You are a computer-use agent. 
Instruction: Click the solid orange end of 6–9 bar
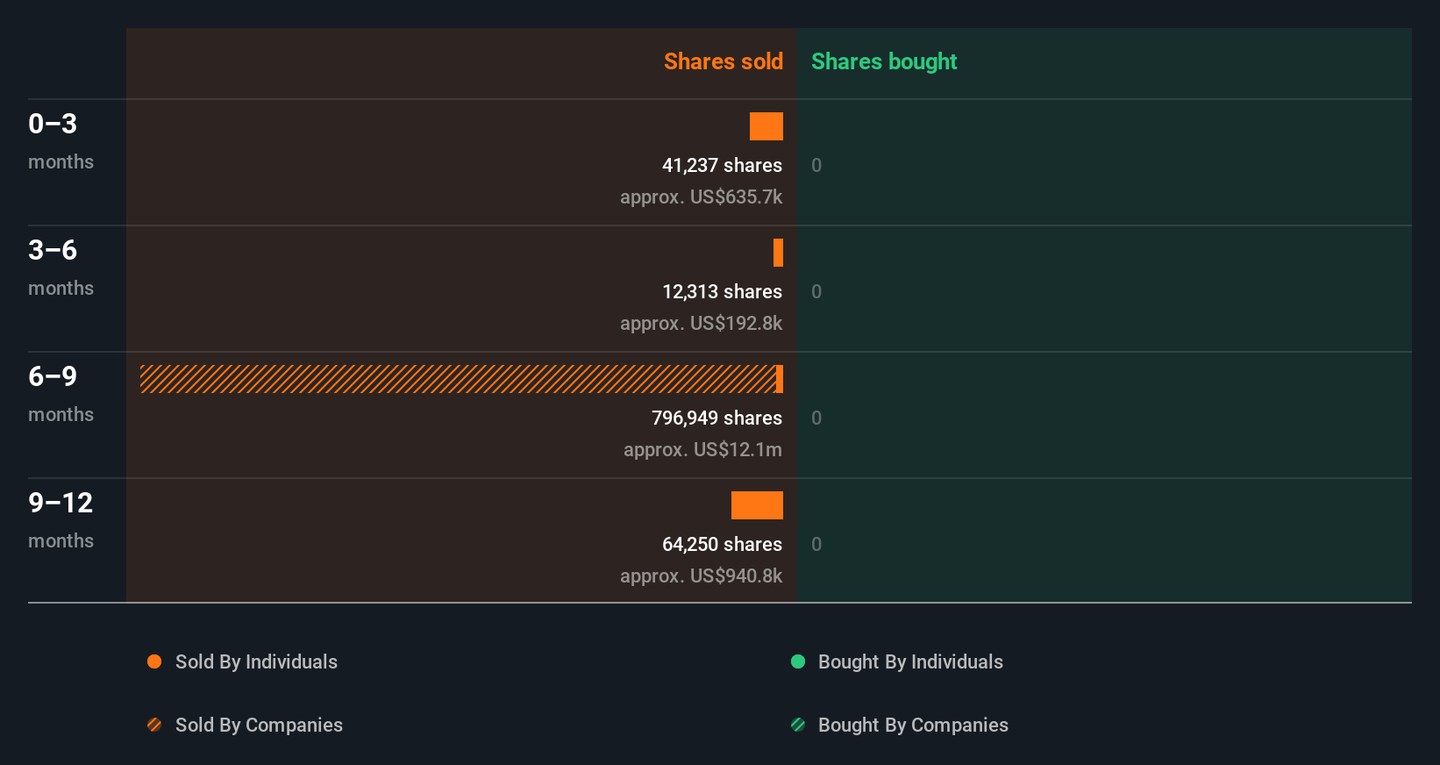click(779, 379)
